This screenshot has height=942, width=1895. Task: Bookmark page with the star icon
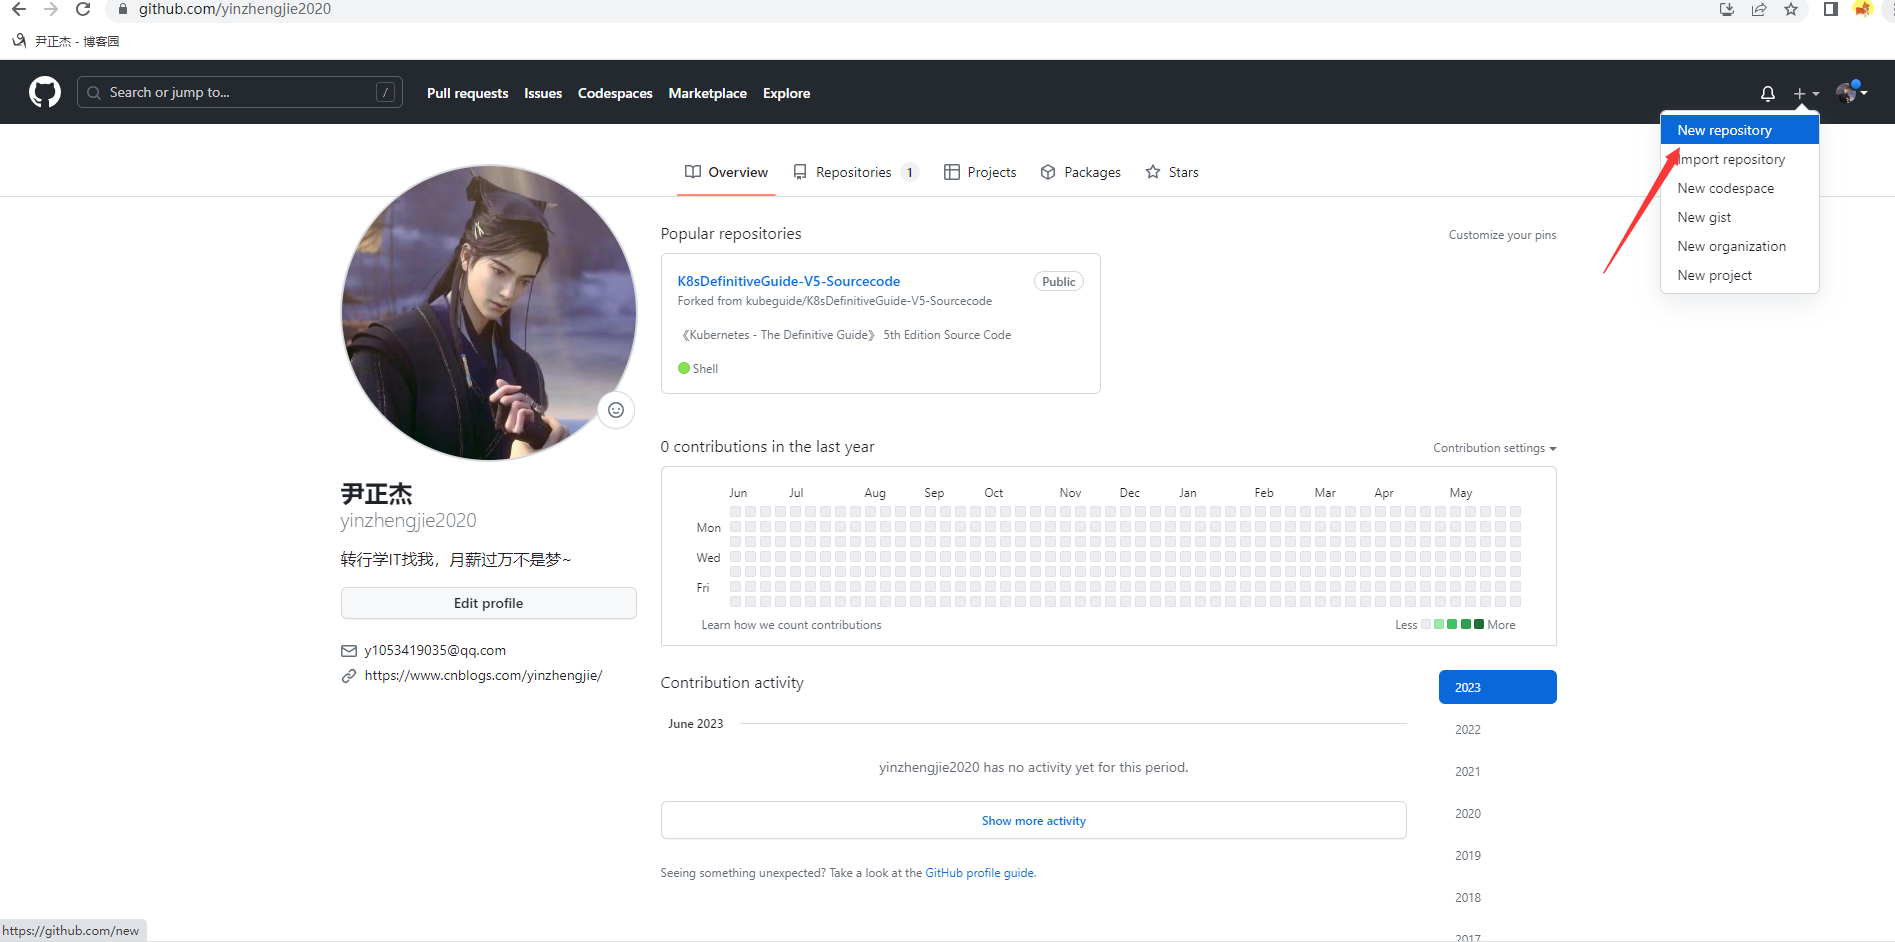point(1790,9)
